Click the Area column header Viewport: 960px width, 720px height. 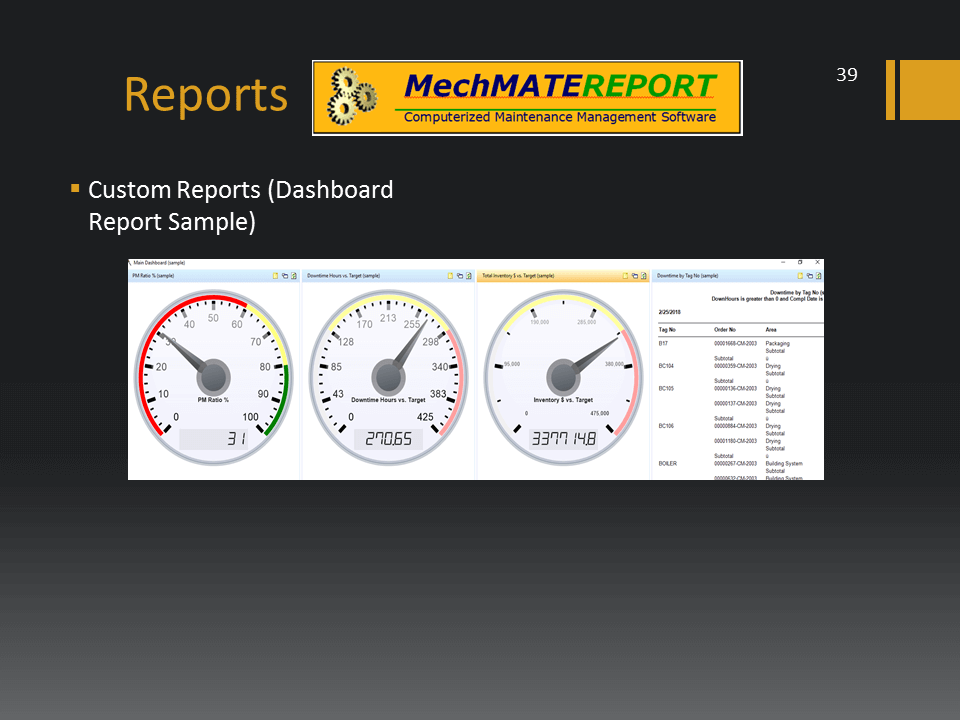tap(771, 330)
